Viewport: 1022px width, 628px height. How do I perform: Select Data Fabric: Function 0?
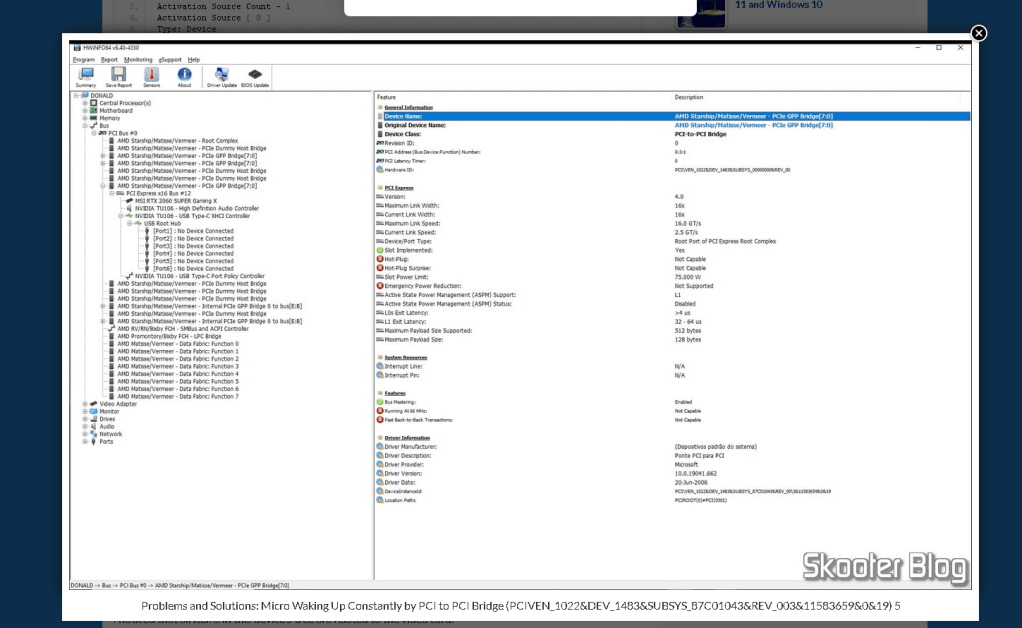178,344
